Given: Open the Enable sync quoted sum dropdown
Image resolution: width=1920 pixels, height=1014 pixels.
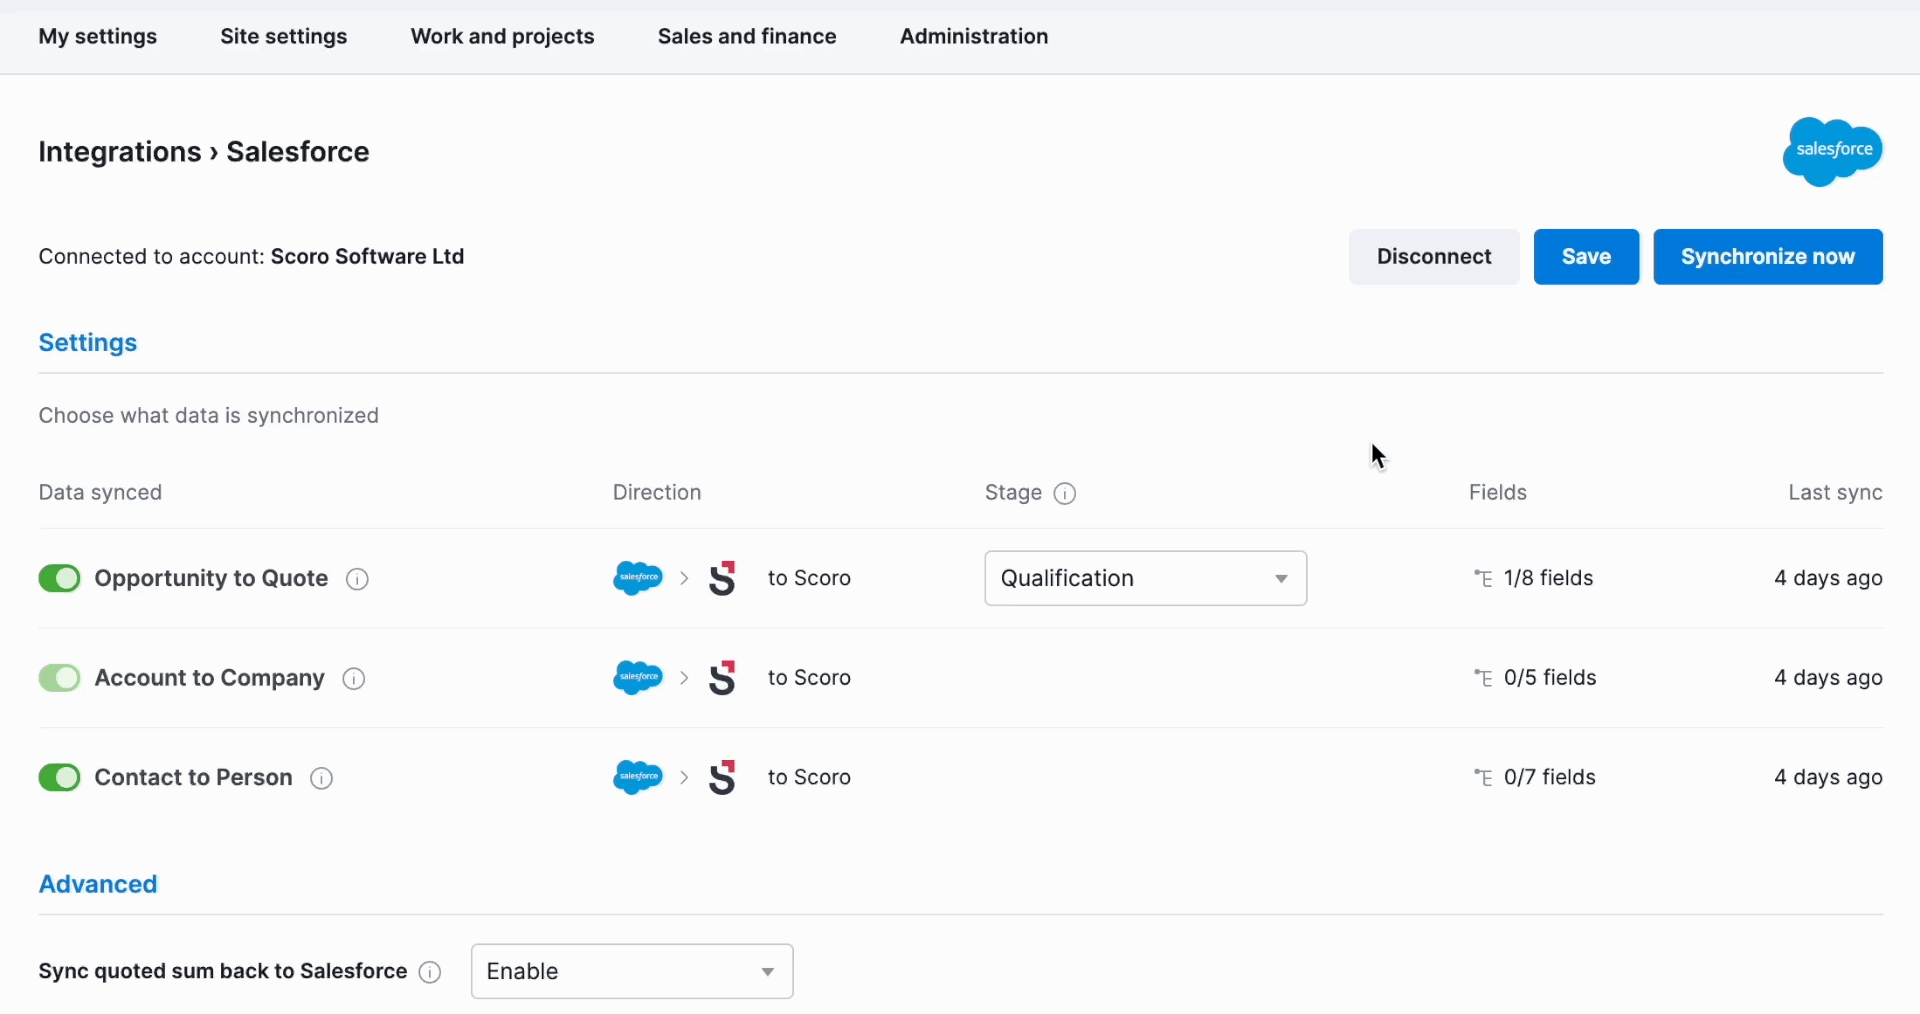Looking at the screenshot, I should 632,971.
